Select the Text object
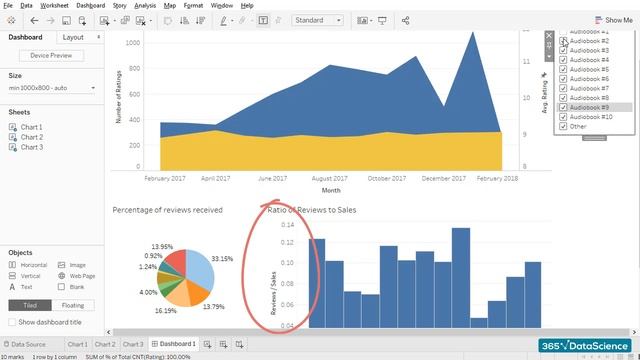640x360 pixels. (x=20, y=287)
